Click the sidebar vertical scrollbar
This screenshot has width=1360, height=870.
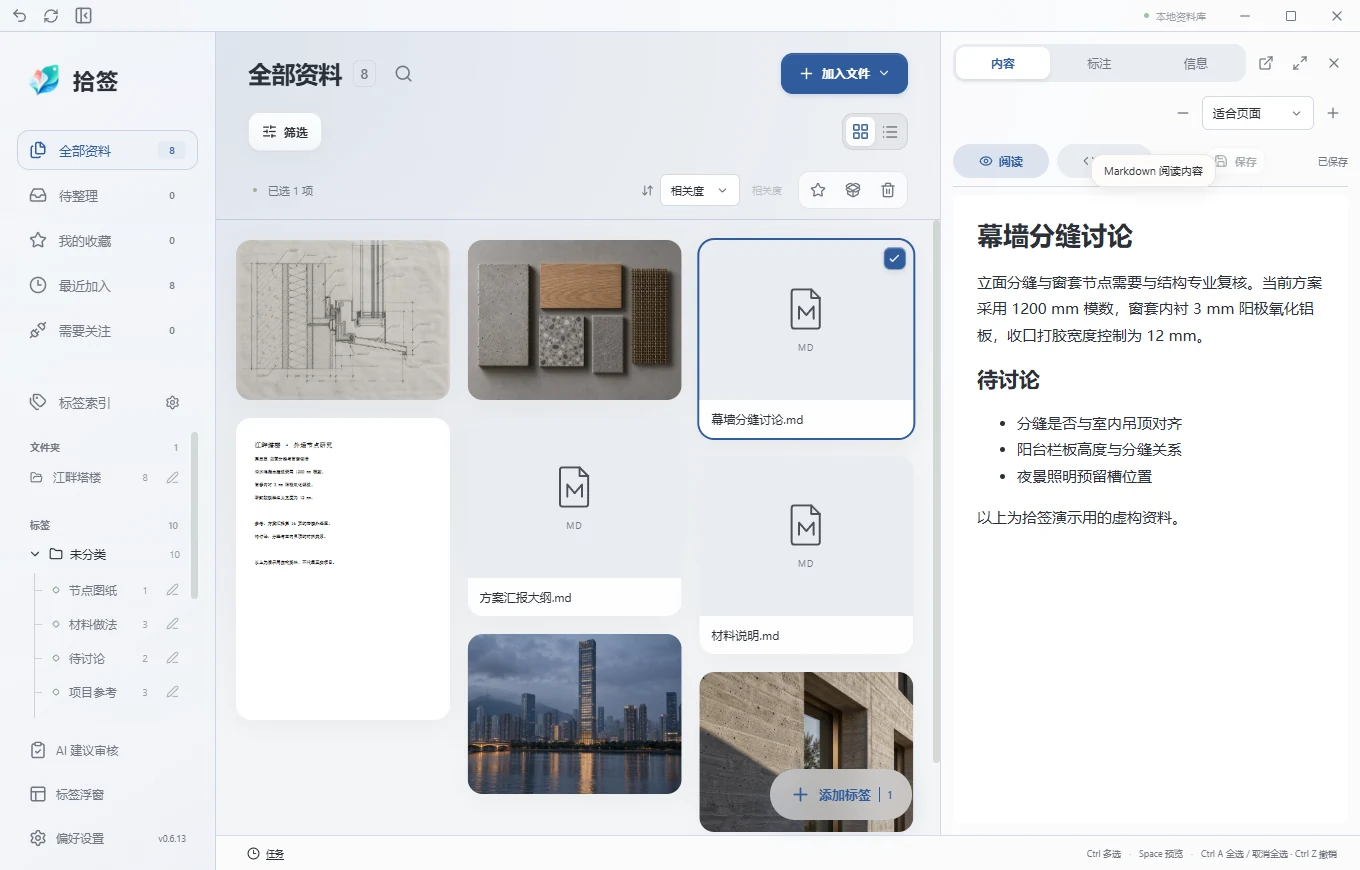(x=194, y=515)
